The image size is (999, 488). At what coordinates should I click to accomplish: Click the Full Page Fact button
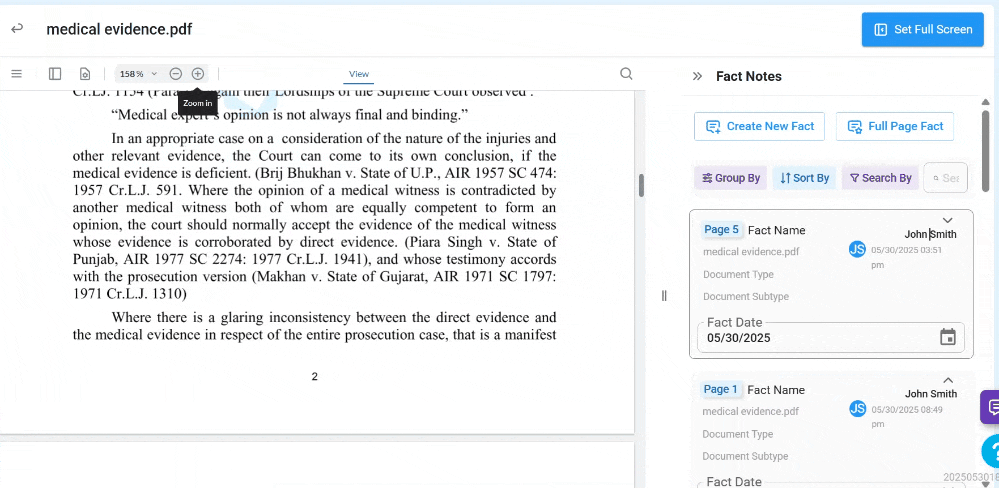point(895,126)
